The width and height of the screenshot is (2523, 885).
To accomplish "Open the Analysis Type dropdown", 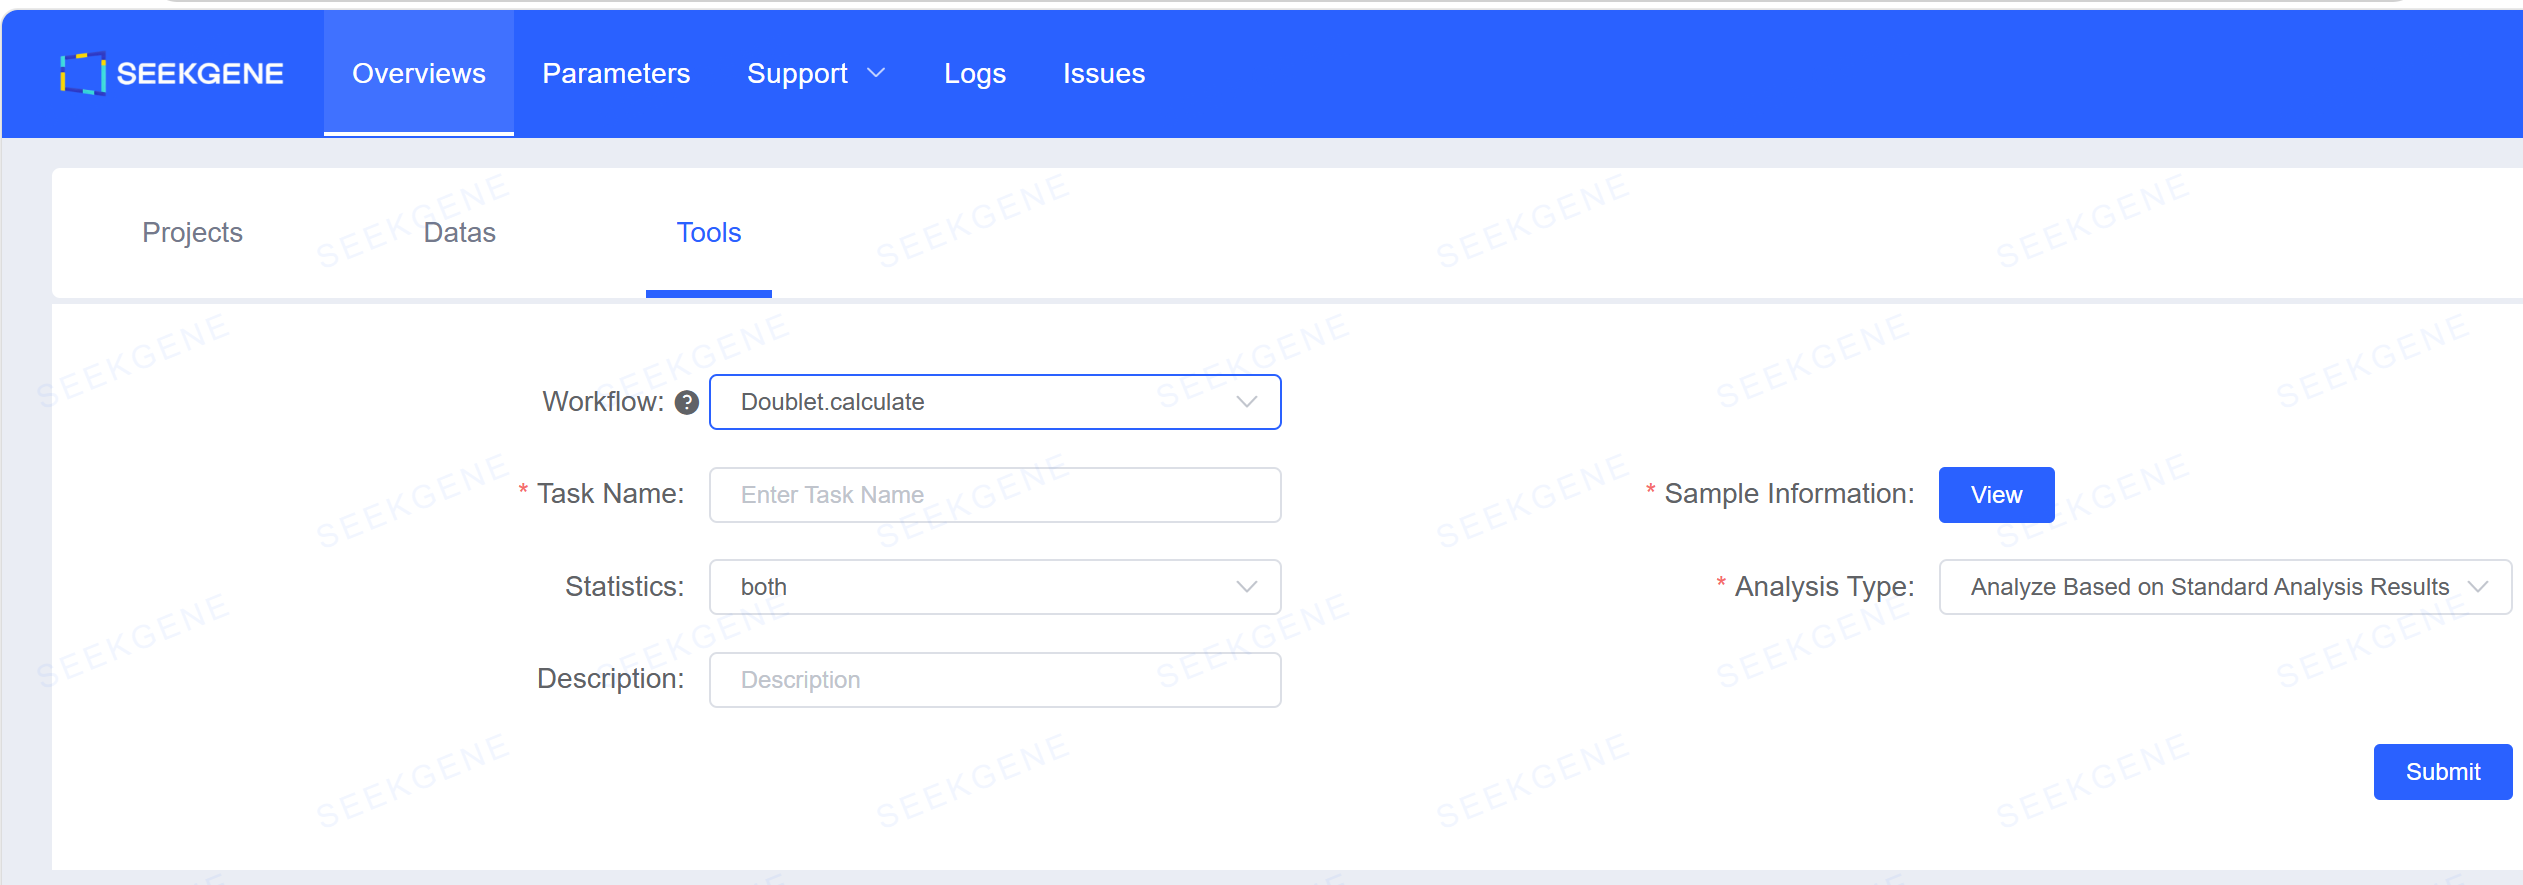I will point(2225,587).
